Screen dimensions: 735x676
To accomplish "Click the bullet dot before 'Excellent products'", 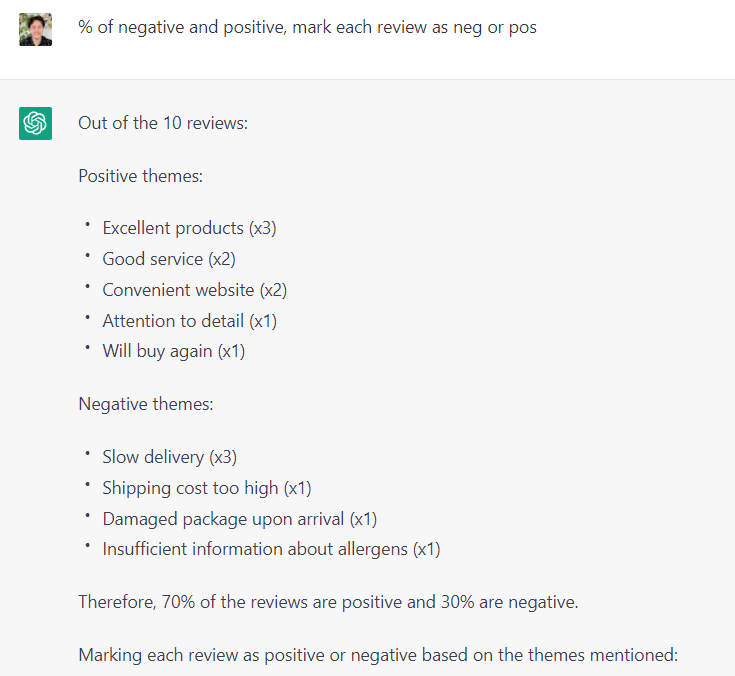I will (x=87, y=226).
